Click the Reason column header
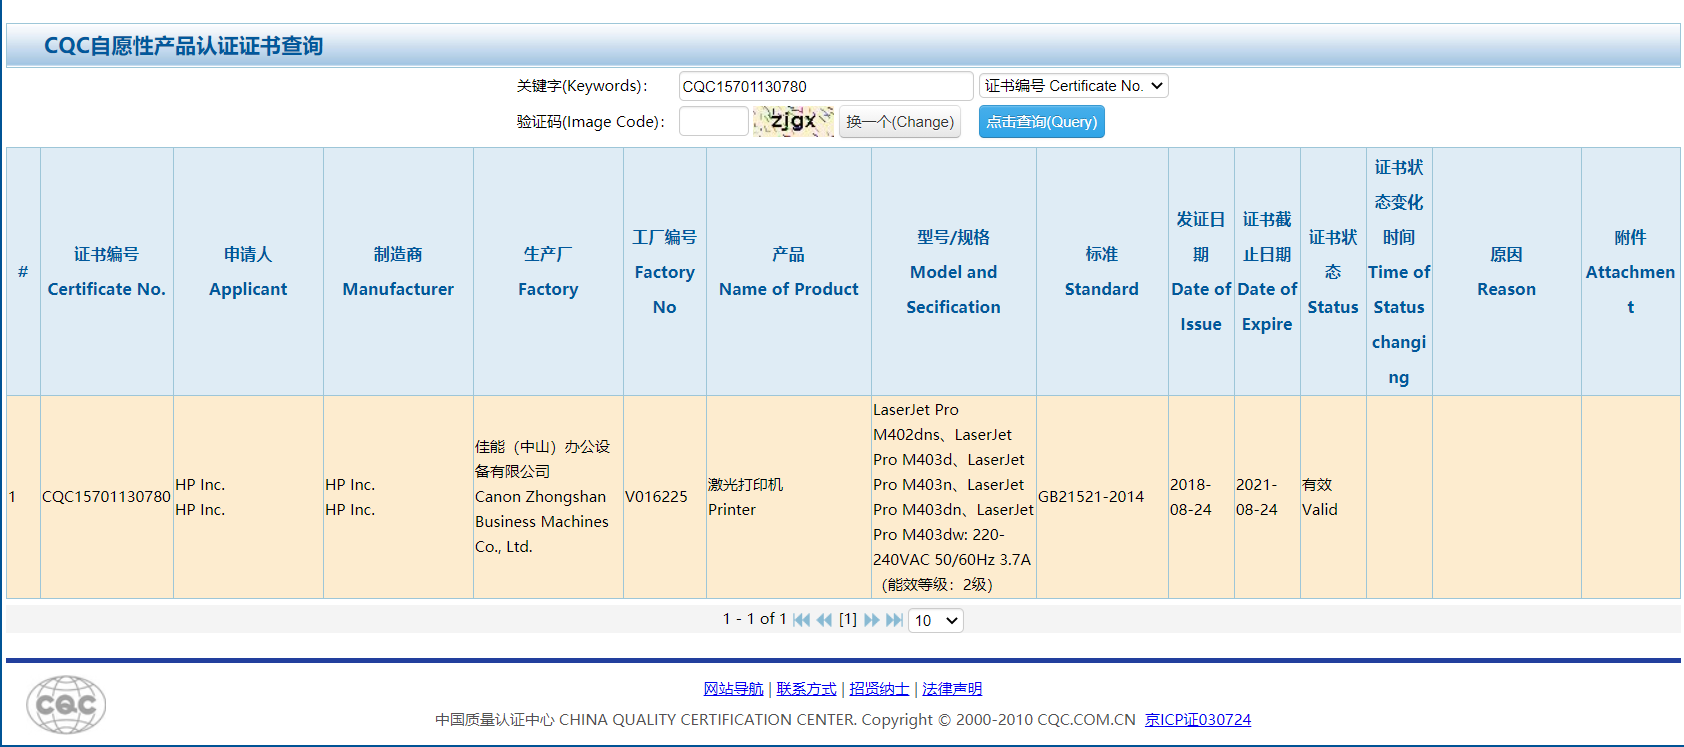 (x=1507, y=272)
